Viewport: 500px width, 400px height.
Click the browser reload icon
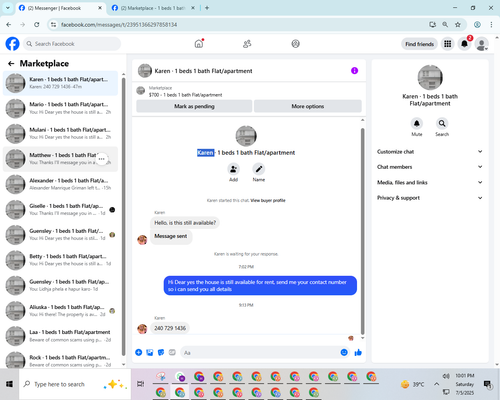(x=37, y=24)
